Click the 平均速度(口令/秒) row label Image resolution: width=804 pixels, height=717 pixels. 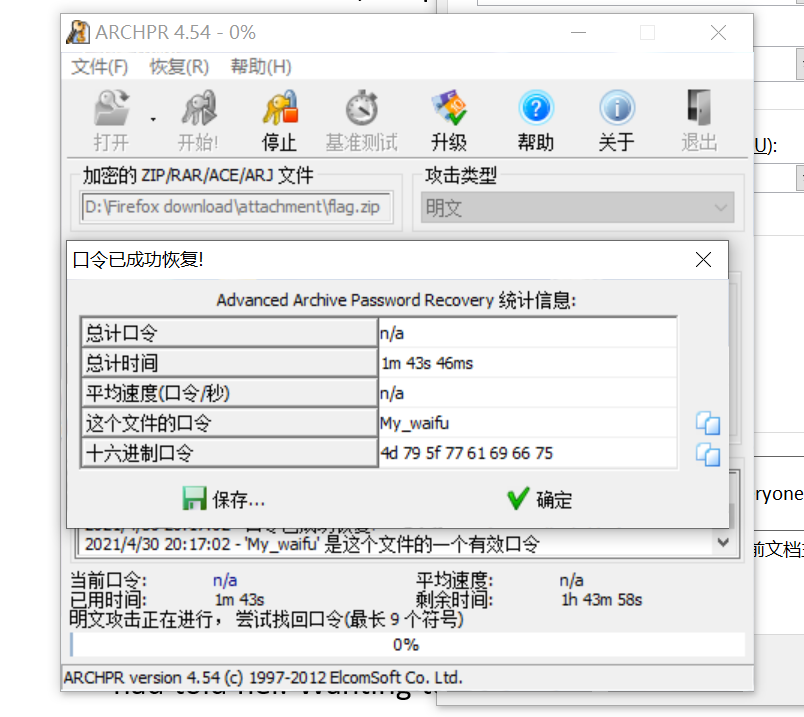point(229,393)
